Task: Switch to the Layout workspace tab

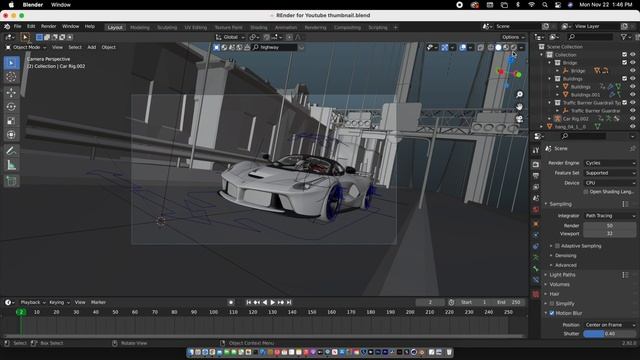Action: [115, 27]
